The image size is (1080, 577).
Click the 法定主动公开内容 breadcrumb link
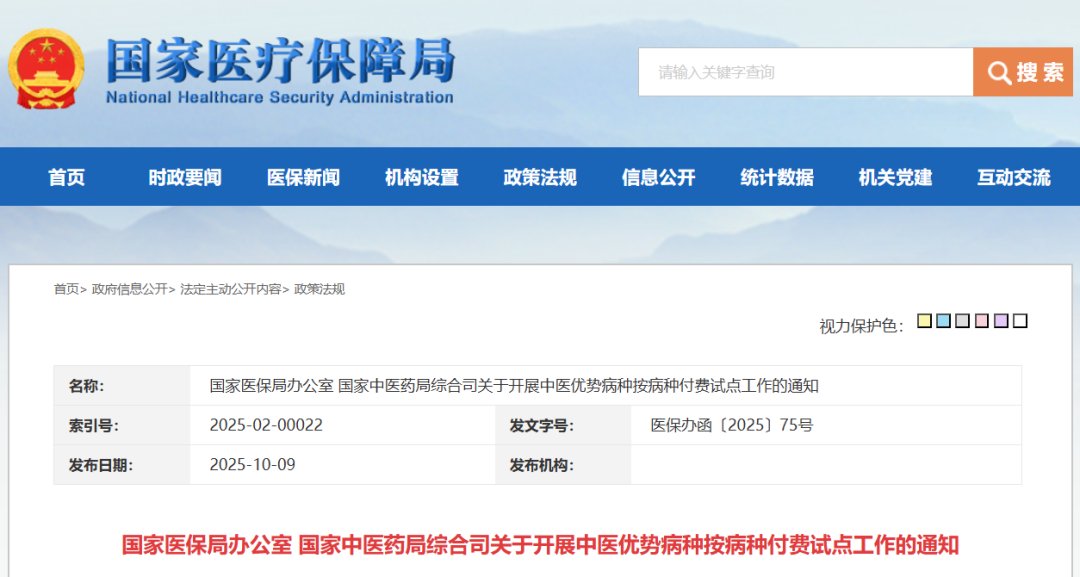click(230, 289)
